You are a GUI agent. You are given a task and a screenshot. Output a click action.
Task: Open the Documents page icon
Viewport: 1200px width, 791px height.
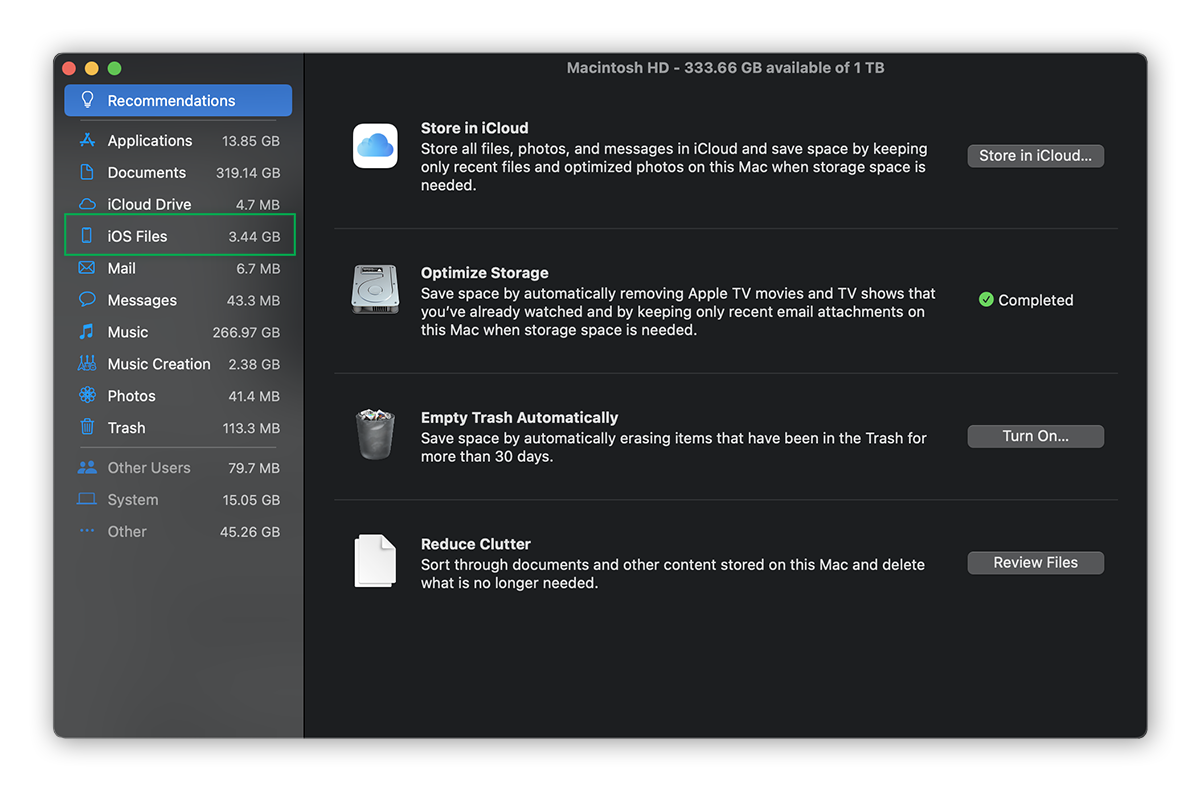87,172
